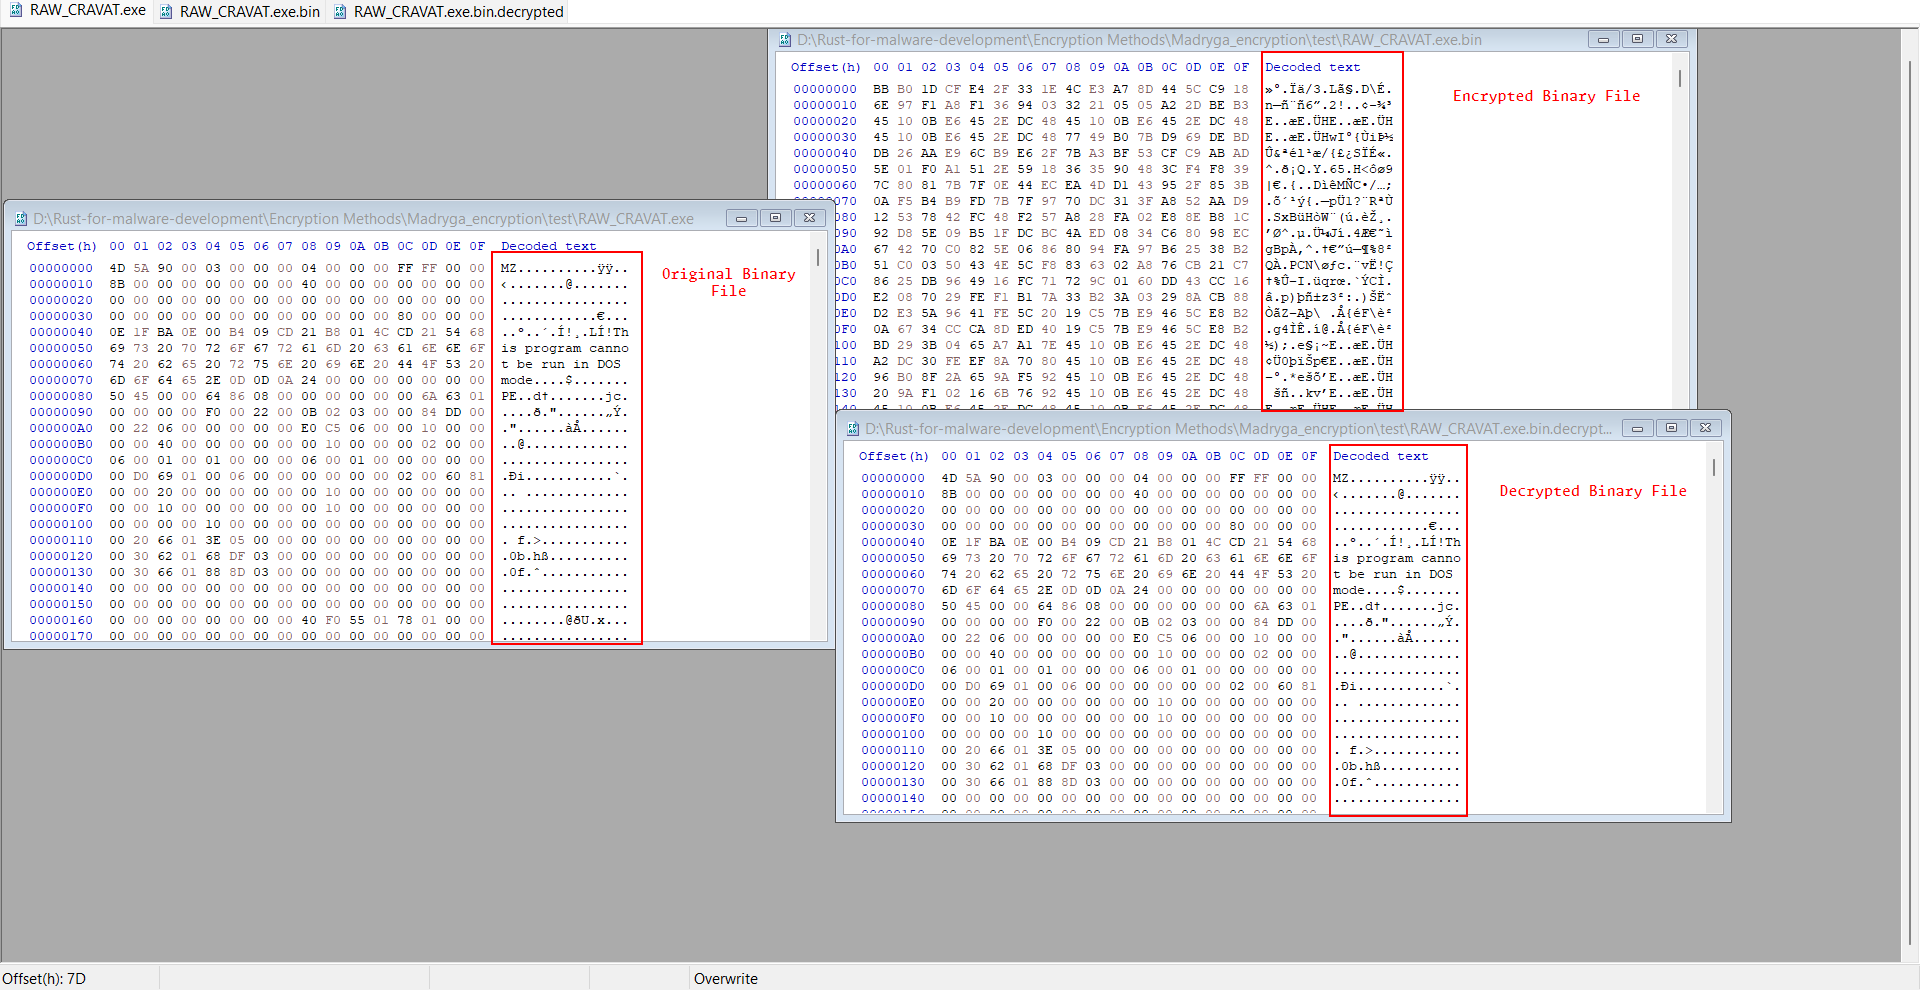Click the file icon on the RAW_CRAVAT.exe.bin tab
Image resolution: width=1920 pixels, height=990 pixels.
166,12
